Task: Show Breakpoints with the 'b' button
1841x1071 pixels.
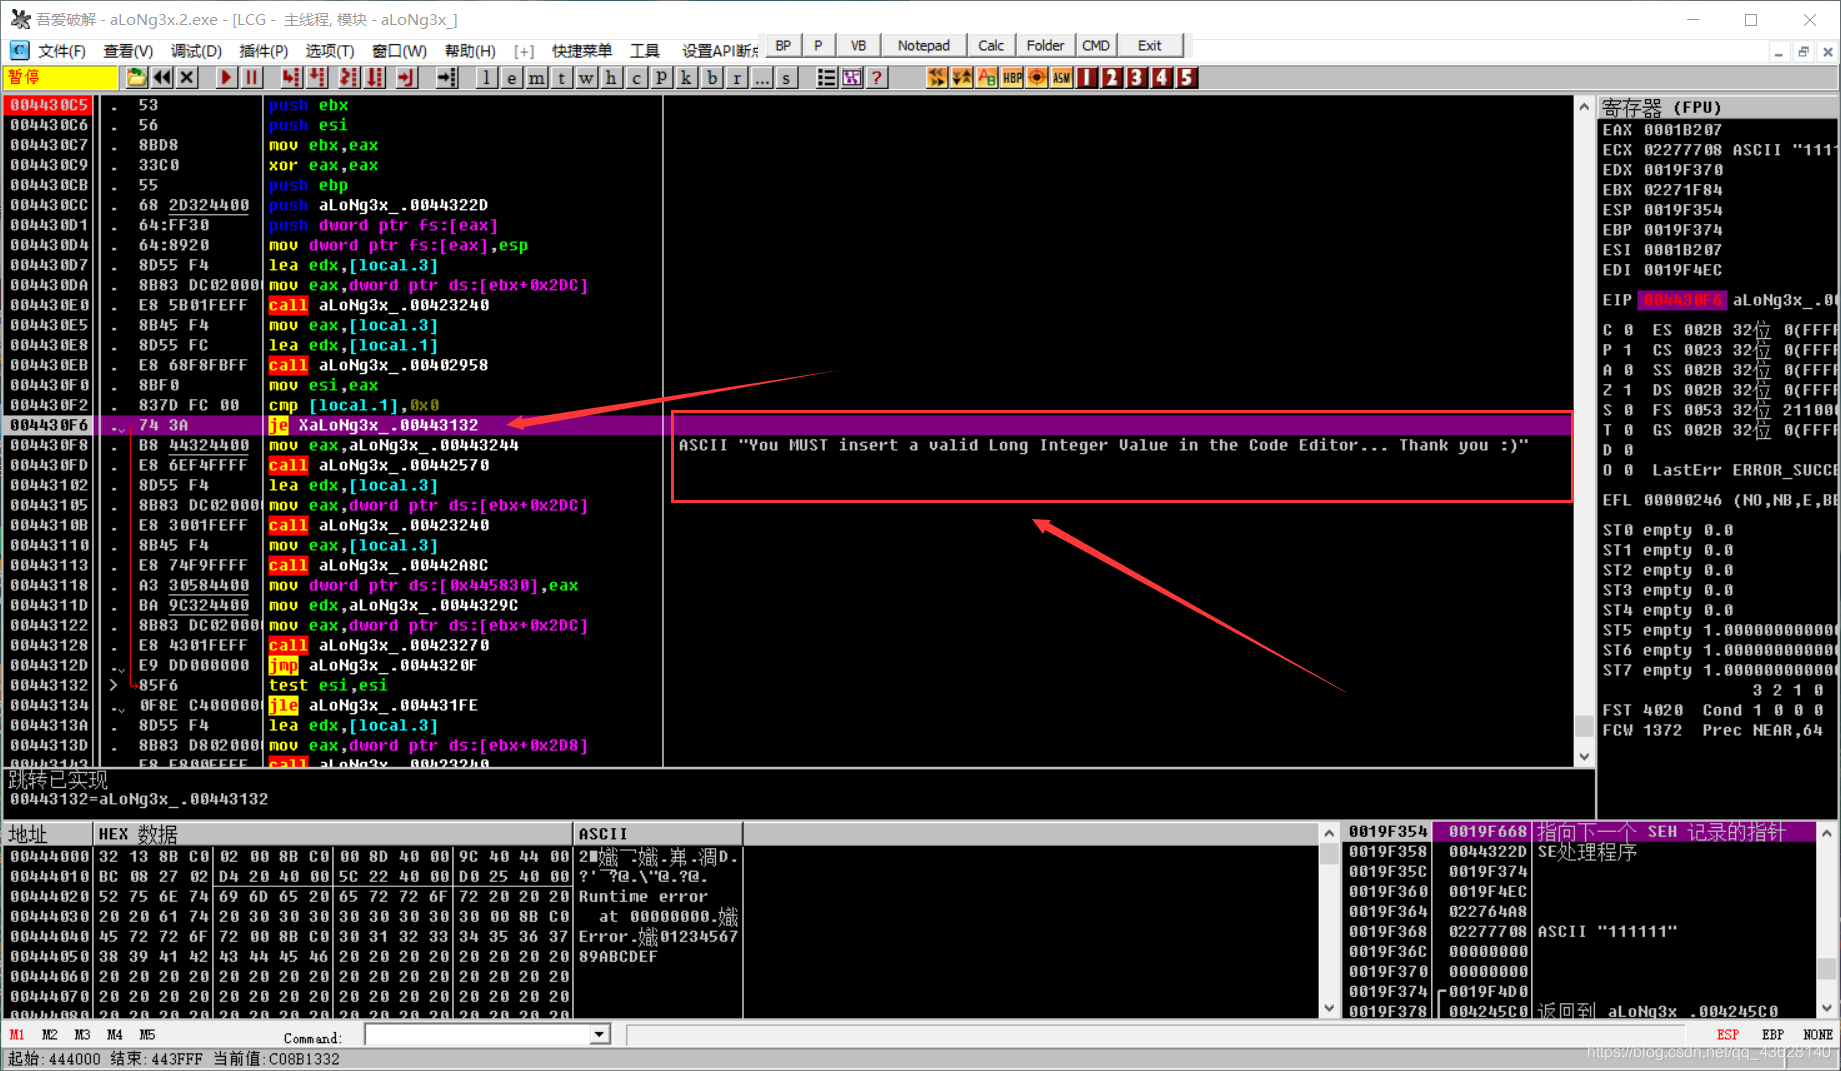Action: 712,77
